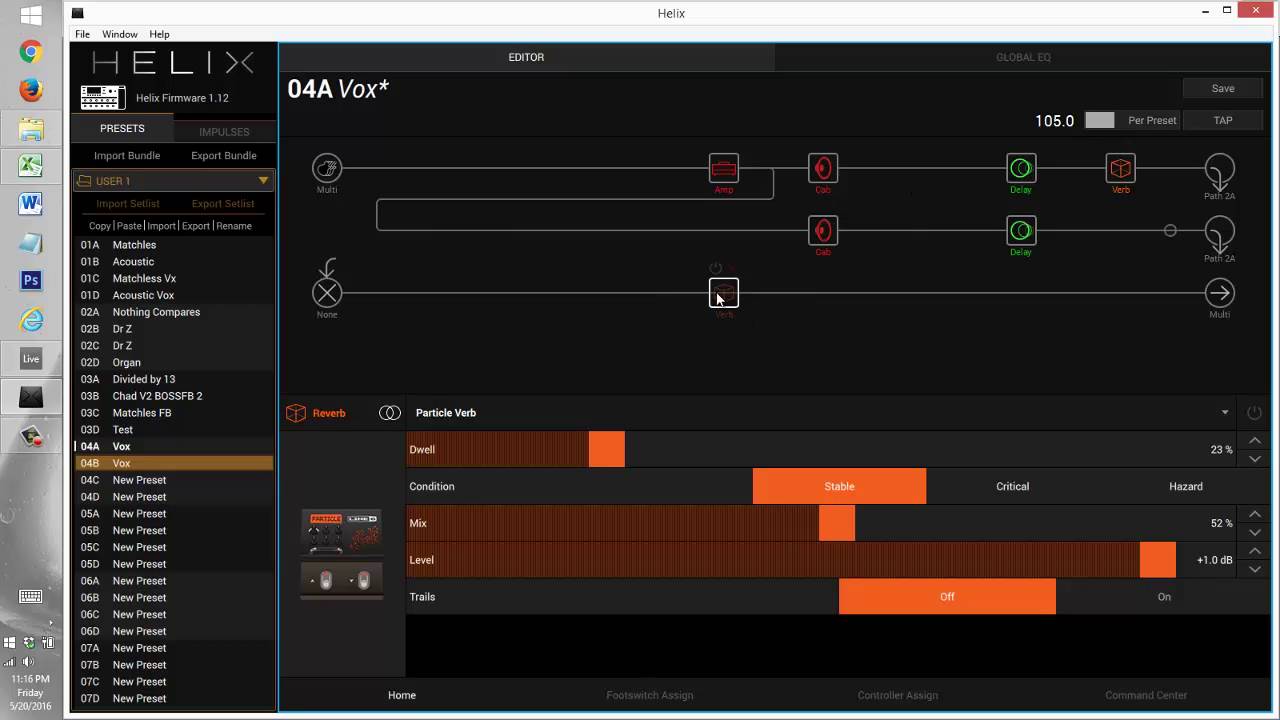This screenshot has height=720, width=1280.
Task: Open the Particle Verb model dropdown arrow
Action: (x=1225, y=413)
